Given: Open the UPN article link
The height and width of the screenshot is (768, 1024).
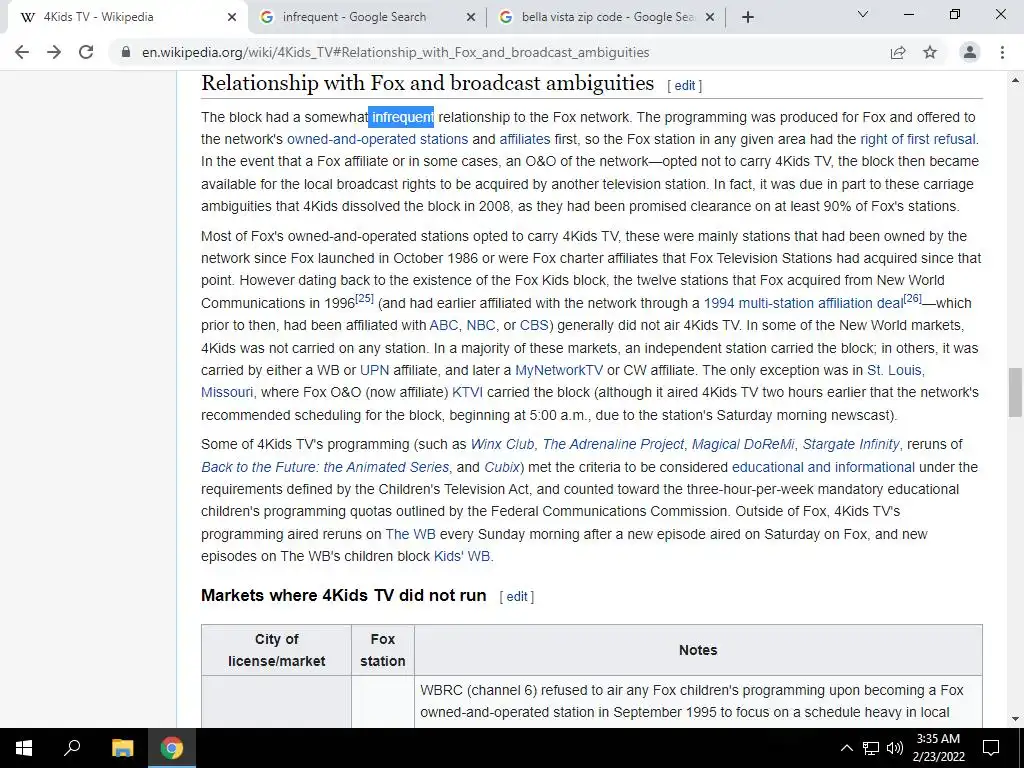Looking at the screenshot, I should [x=374, y=370].
